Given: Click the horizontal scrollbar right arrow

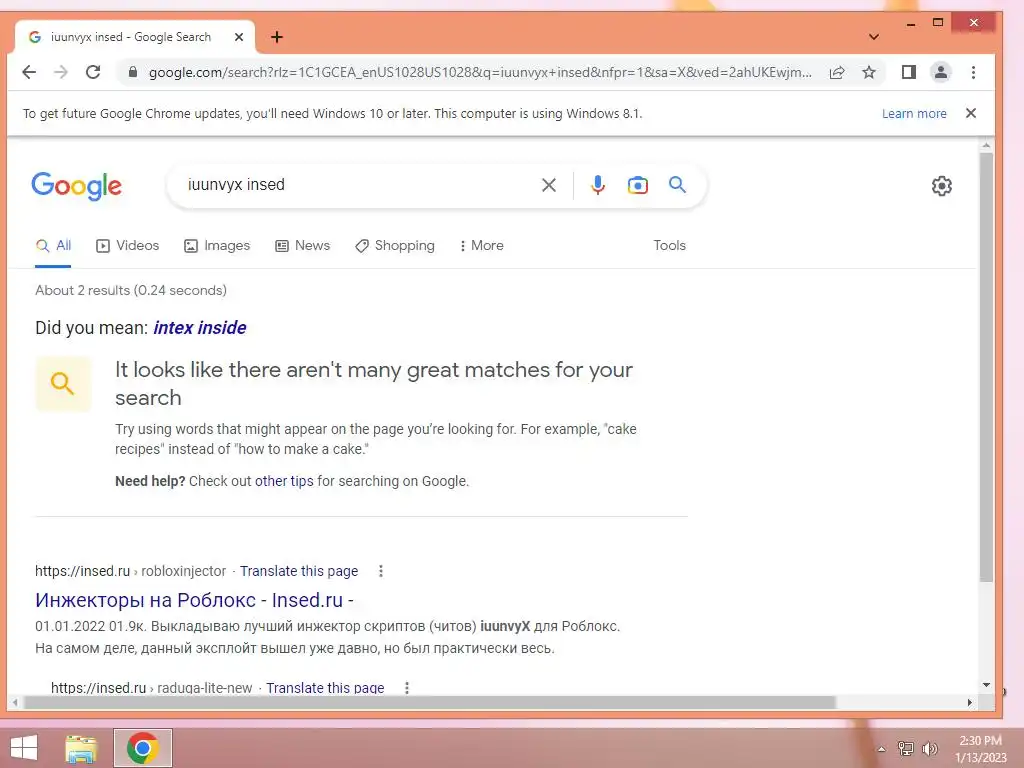Looking at the screenshot, I should point(970,703).
